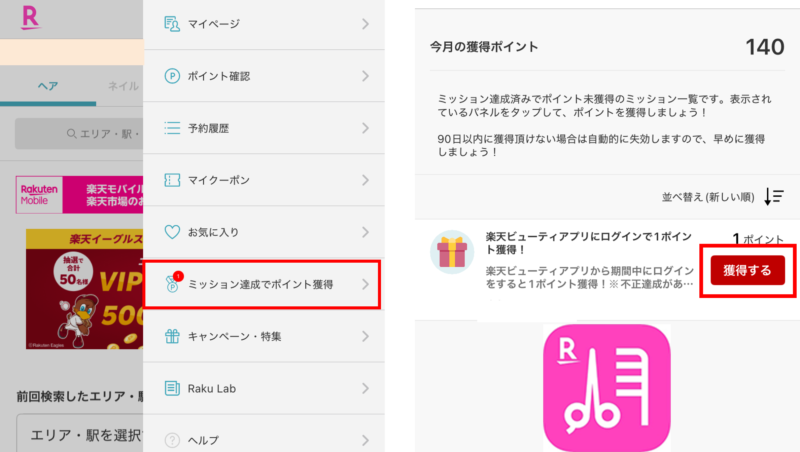Open 予約履歴 list icon
This screenshot has width=800, height=452.
pyautogui.click(x=172, y=128)
